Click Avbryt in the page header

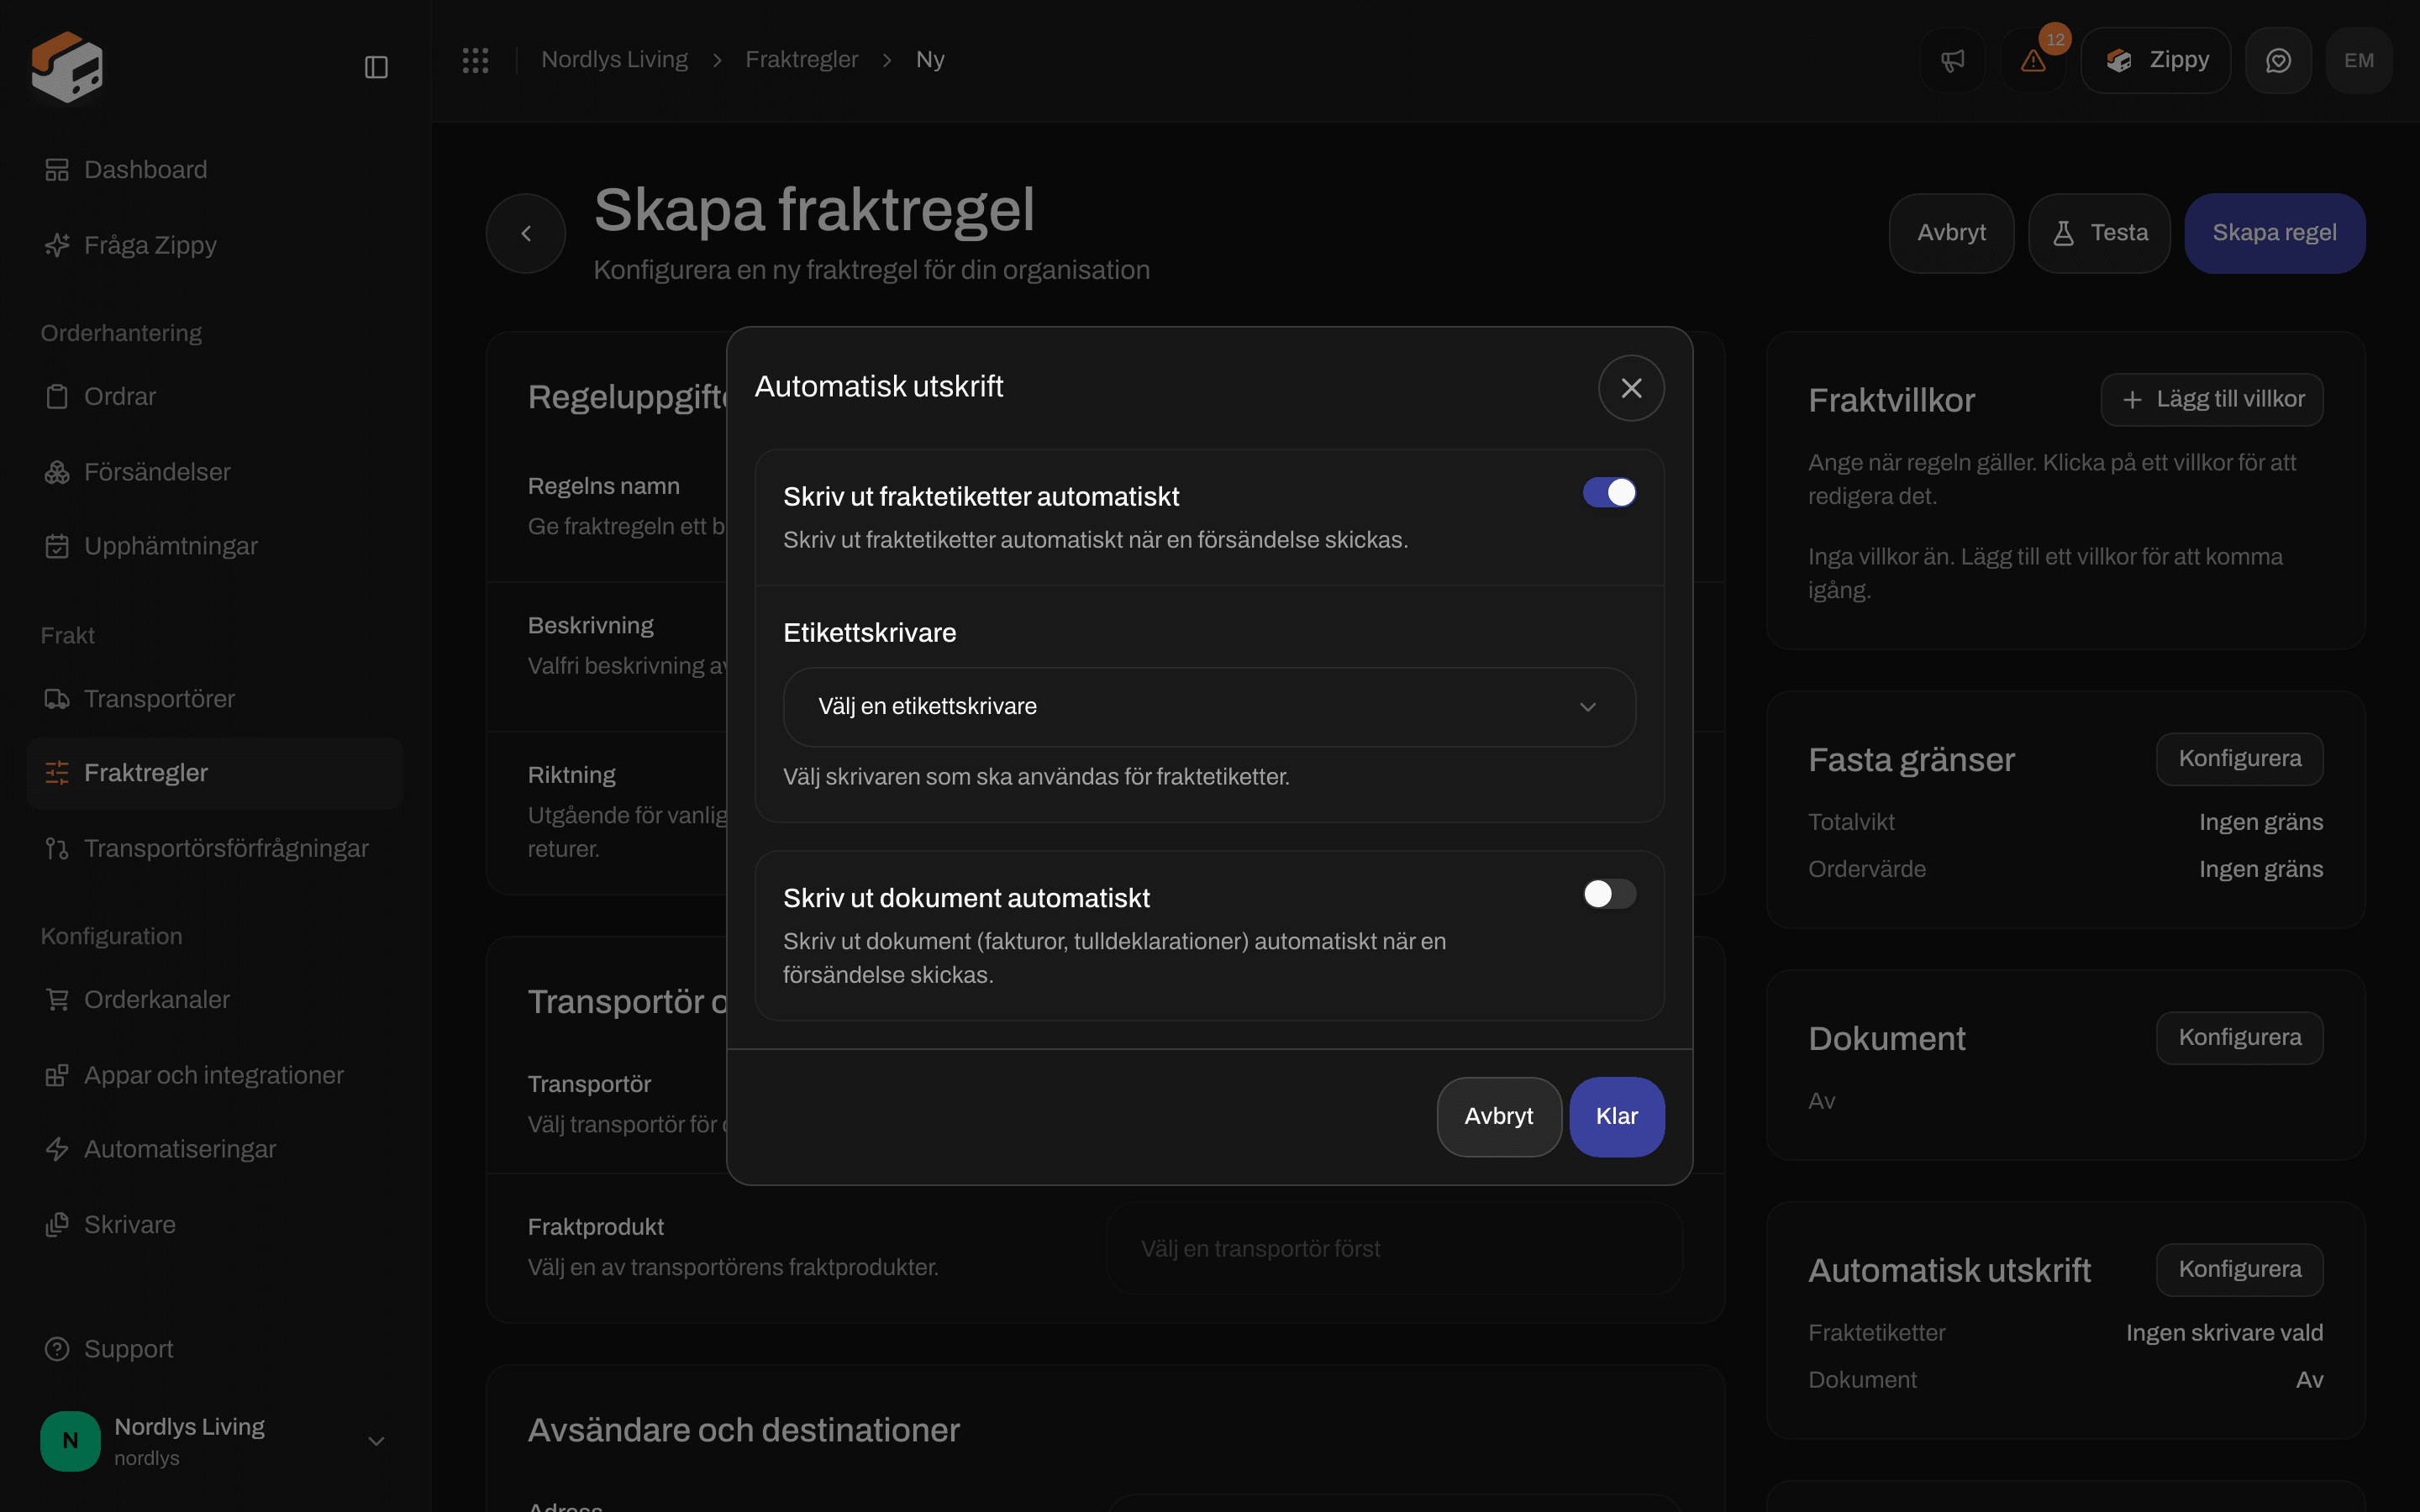1951,233
